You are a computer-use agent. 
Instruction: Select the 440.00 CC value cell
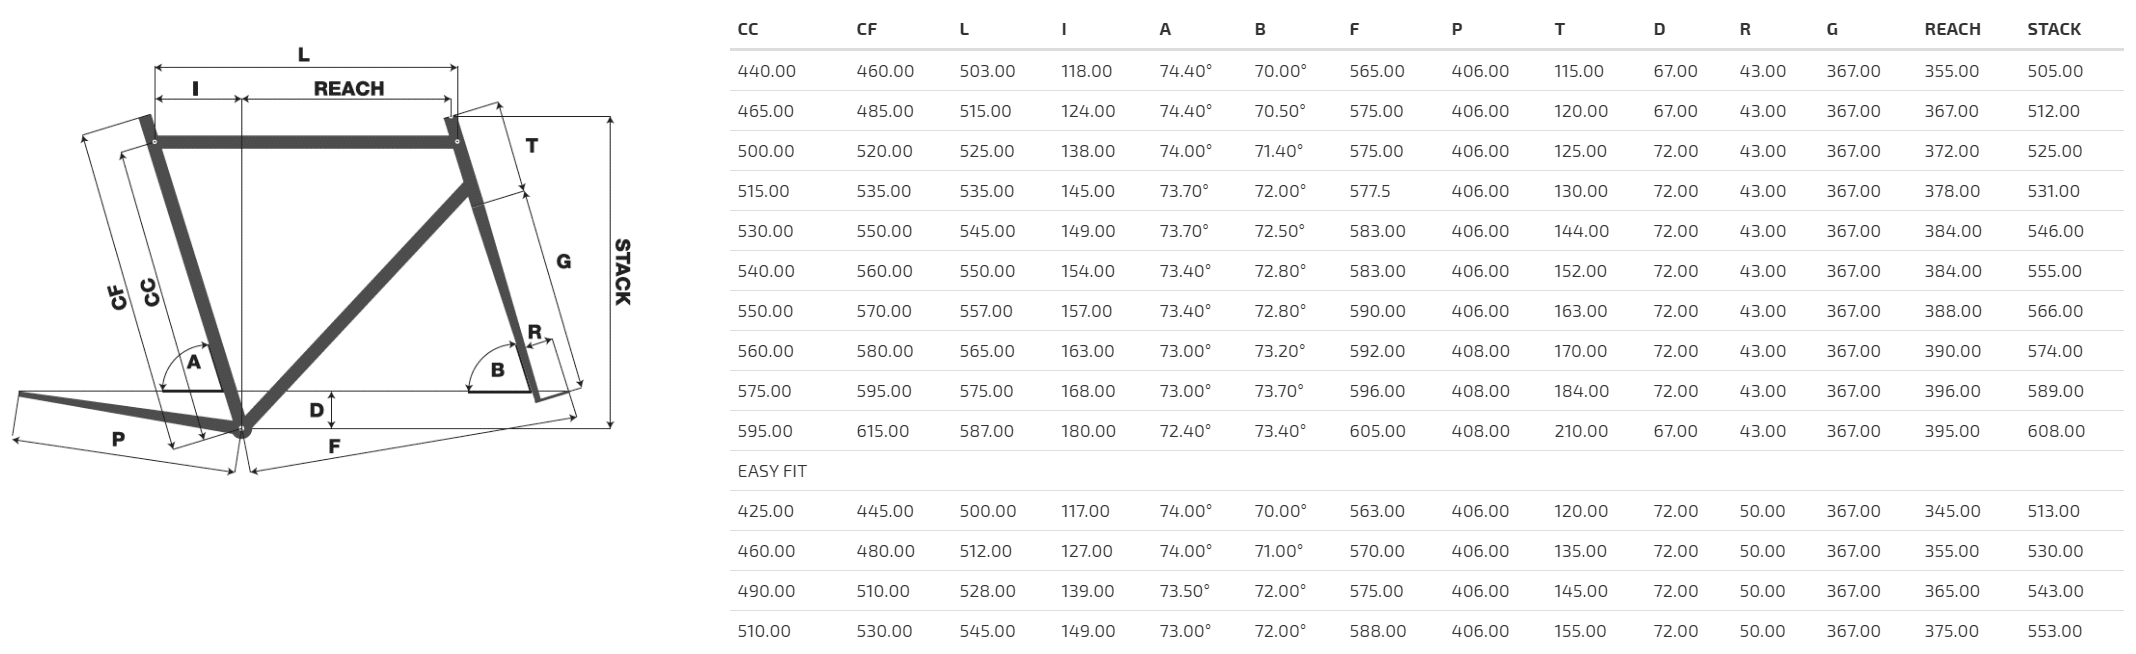click(x=766, y=71)
